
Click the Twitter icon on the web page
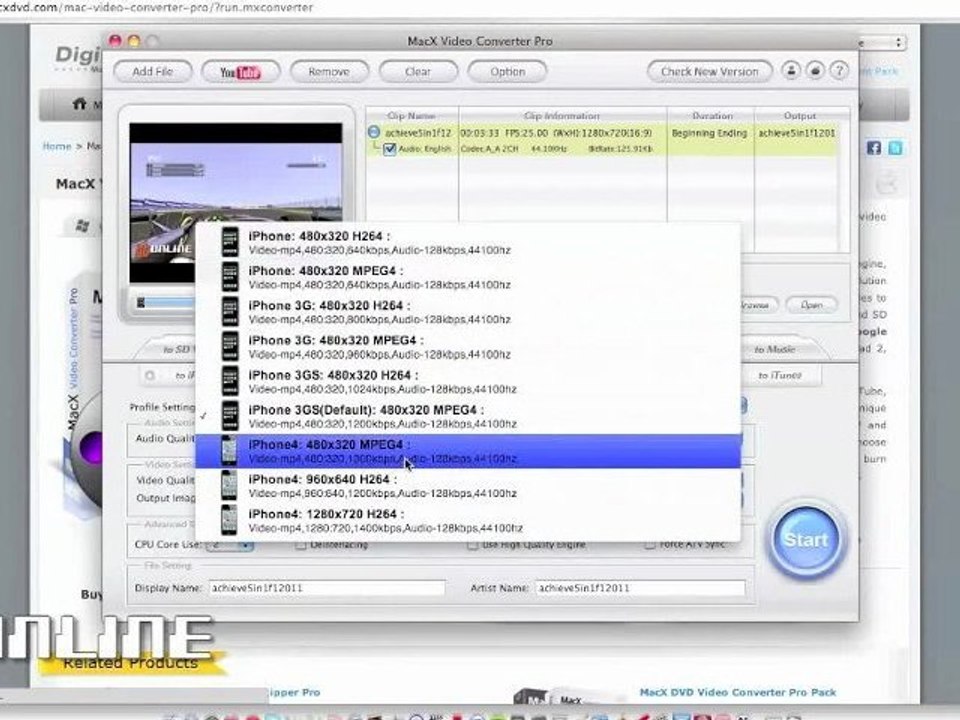(895, 148)
